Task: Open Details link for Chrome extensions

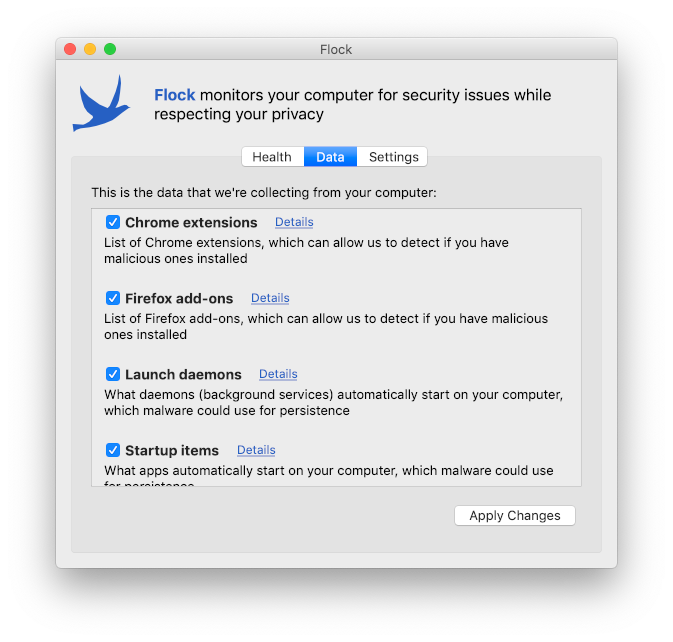Action: tap(294, 222)
